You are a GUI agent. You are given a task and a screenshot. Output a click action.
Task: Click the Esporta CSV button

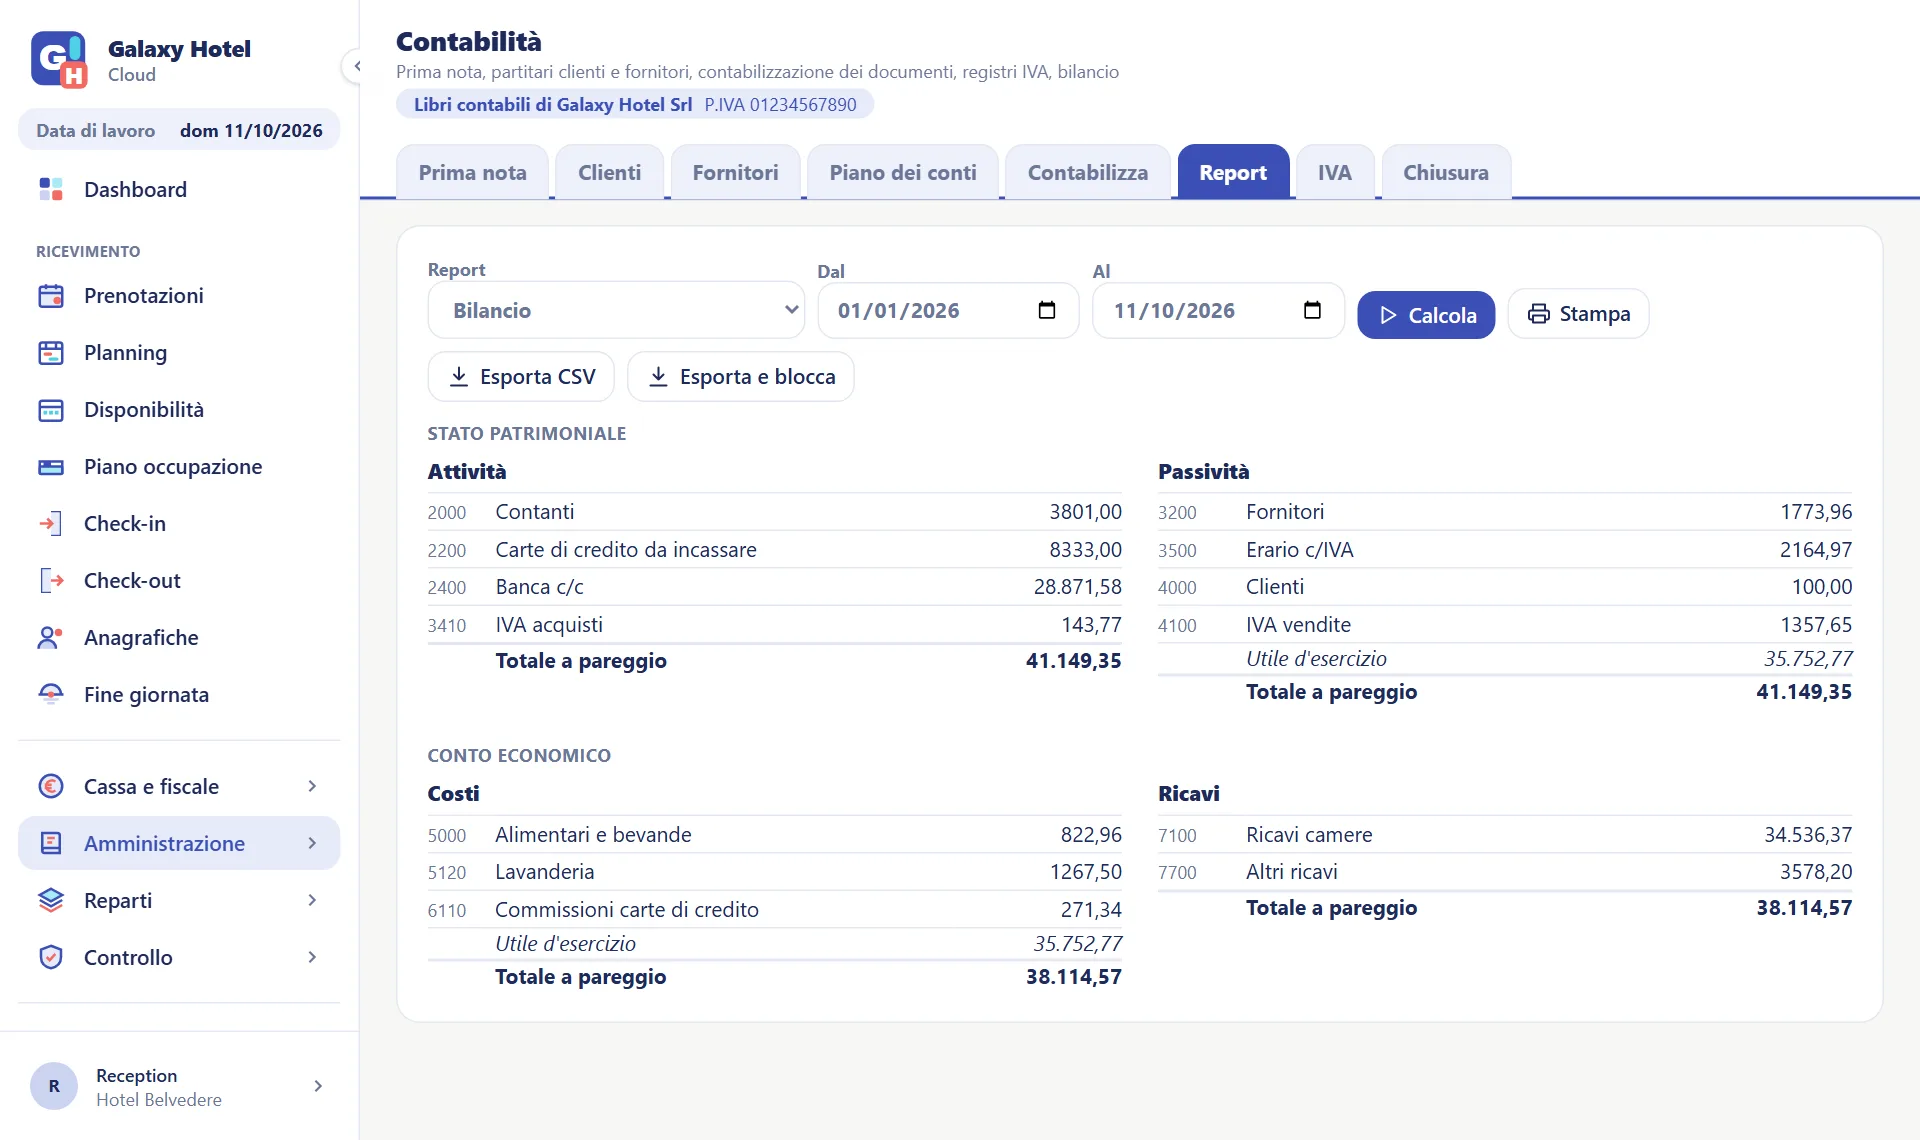pos(521,376)
